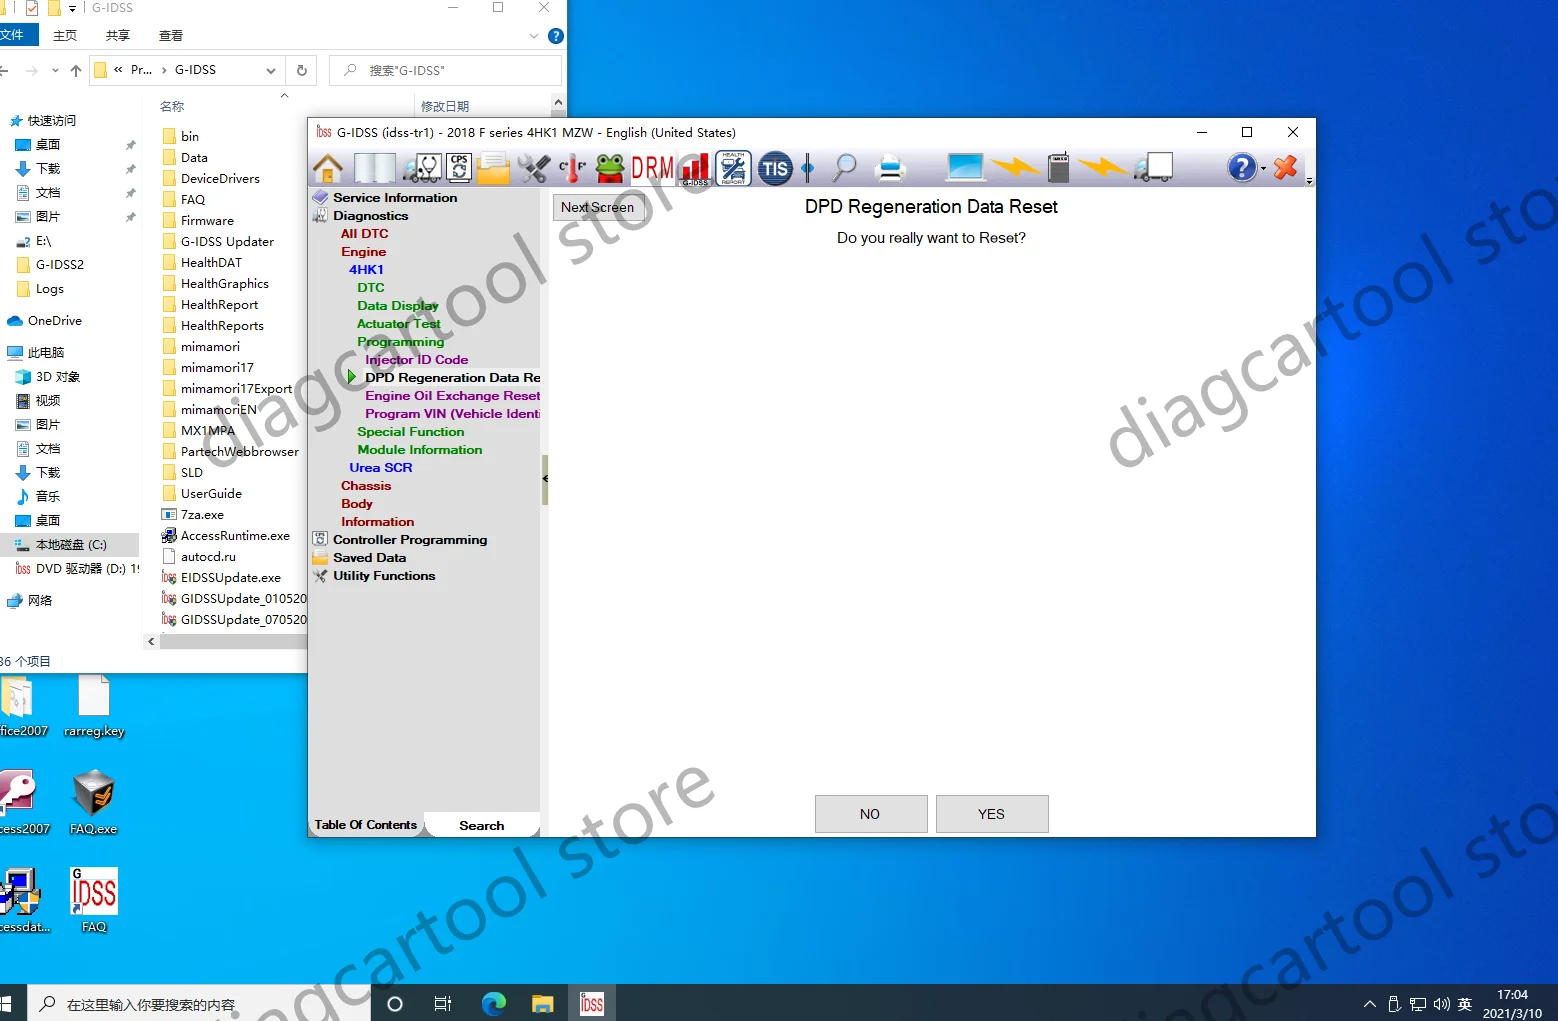Click the laptop computer connection icon
Screen dimensions: 1558x1021
click(966, 167)
